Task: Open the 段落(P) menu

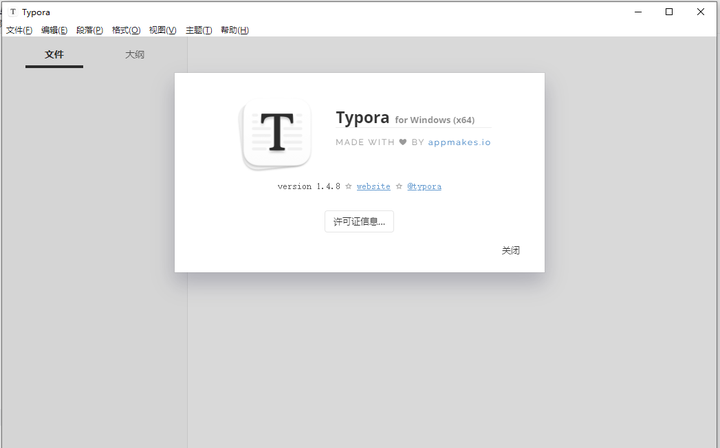Action: [x=90, y=30]
